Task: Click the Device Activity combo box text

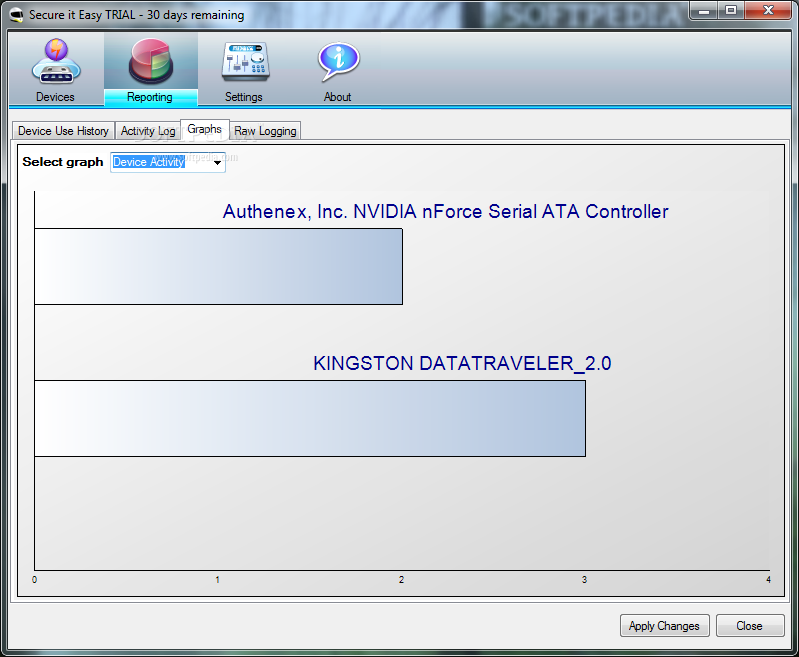Action: pos(148,162)
